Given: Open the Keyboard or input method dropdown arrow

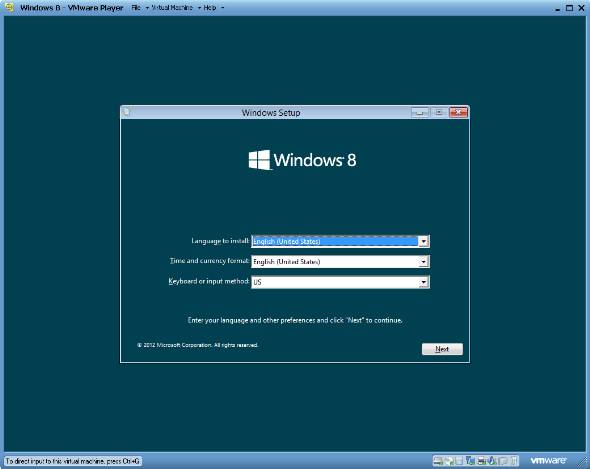Looking at the screenshot, I should (424, 282).
